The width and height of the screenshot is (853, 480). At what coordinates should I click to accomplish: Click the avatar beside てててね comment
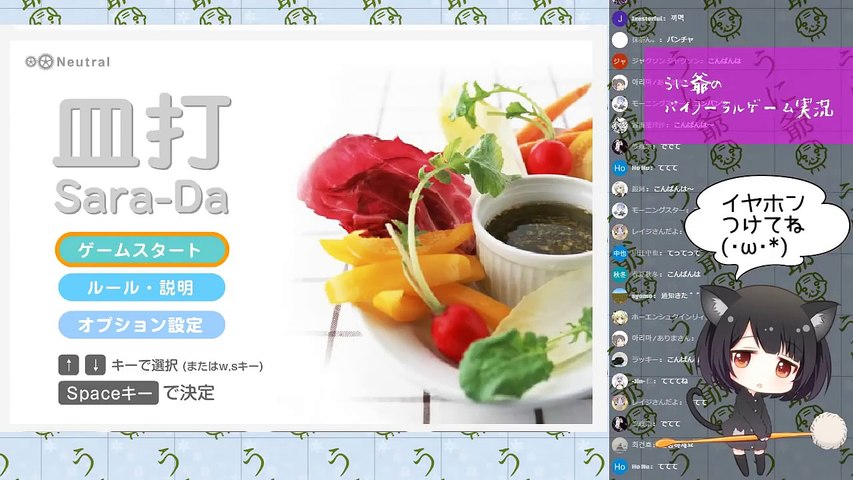pos(620,381)
